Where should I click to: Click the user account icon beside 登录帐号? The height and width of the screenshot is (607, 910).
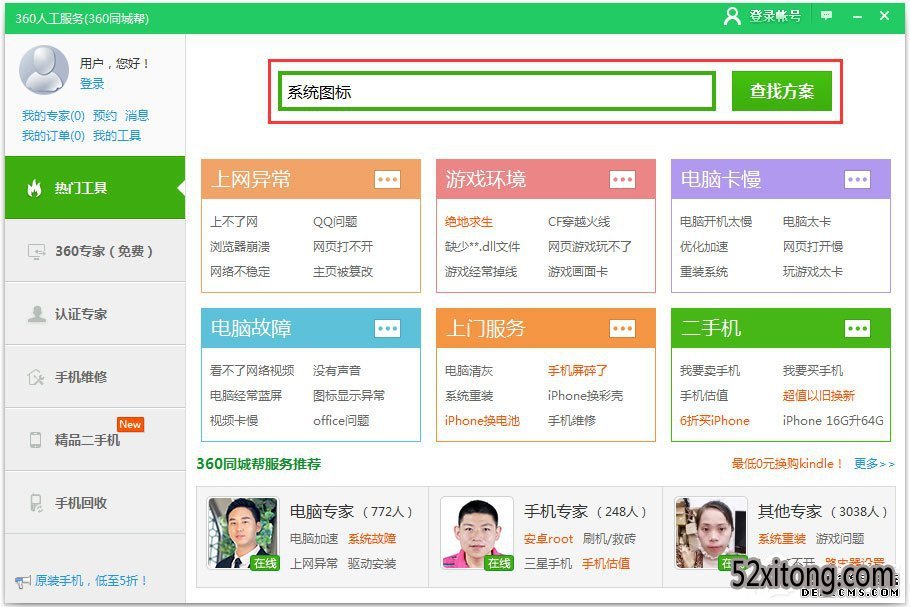(x=732, y=16)
